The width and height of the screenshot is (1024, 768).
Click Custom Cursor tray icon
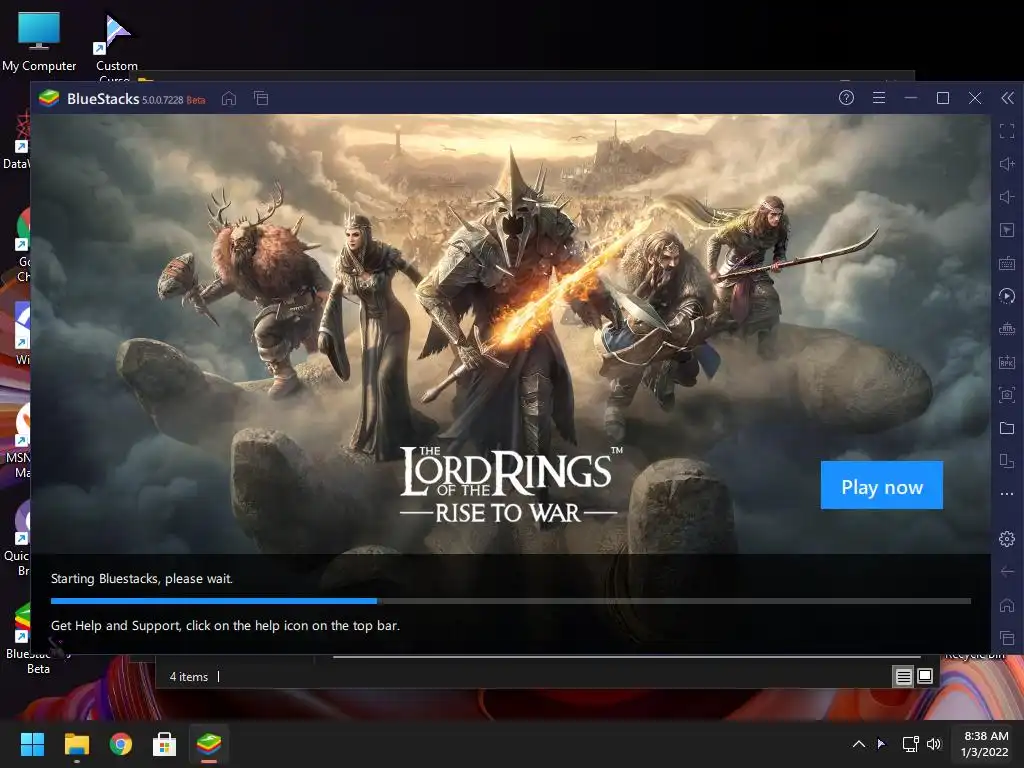click(882, 744)
